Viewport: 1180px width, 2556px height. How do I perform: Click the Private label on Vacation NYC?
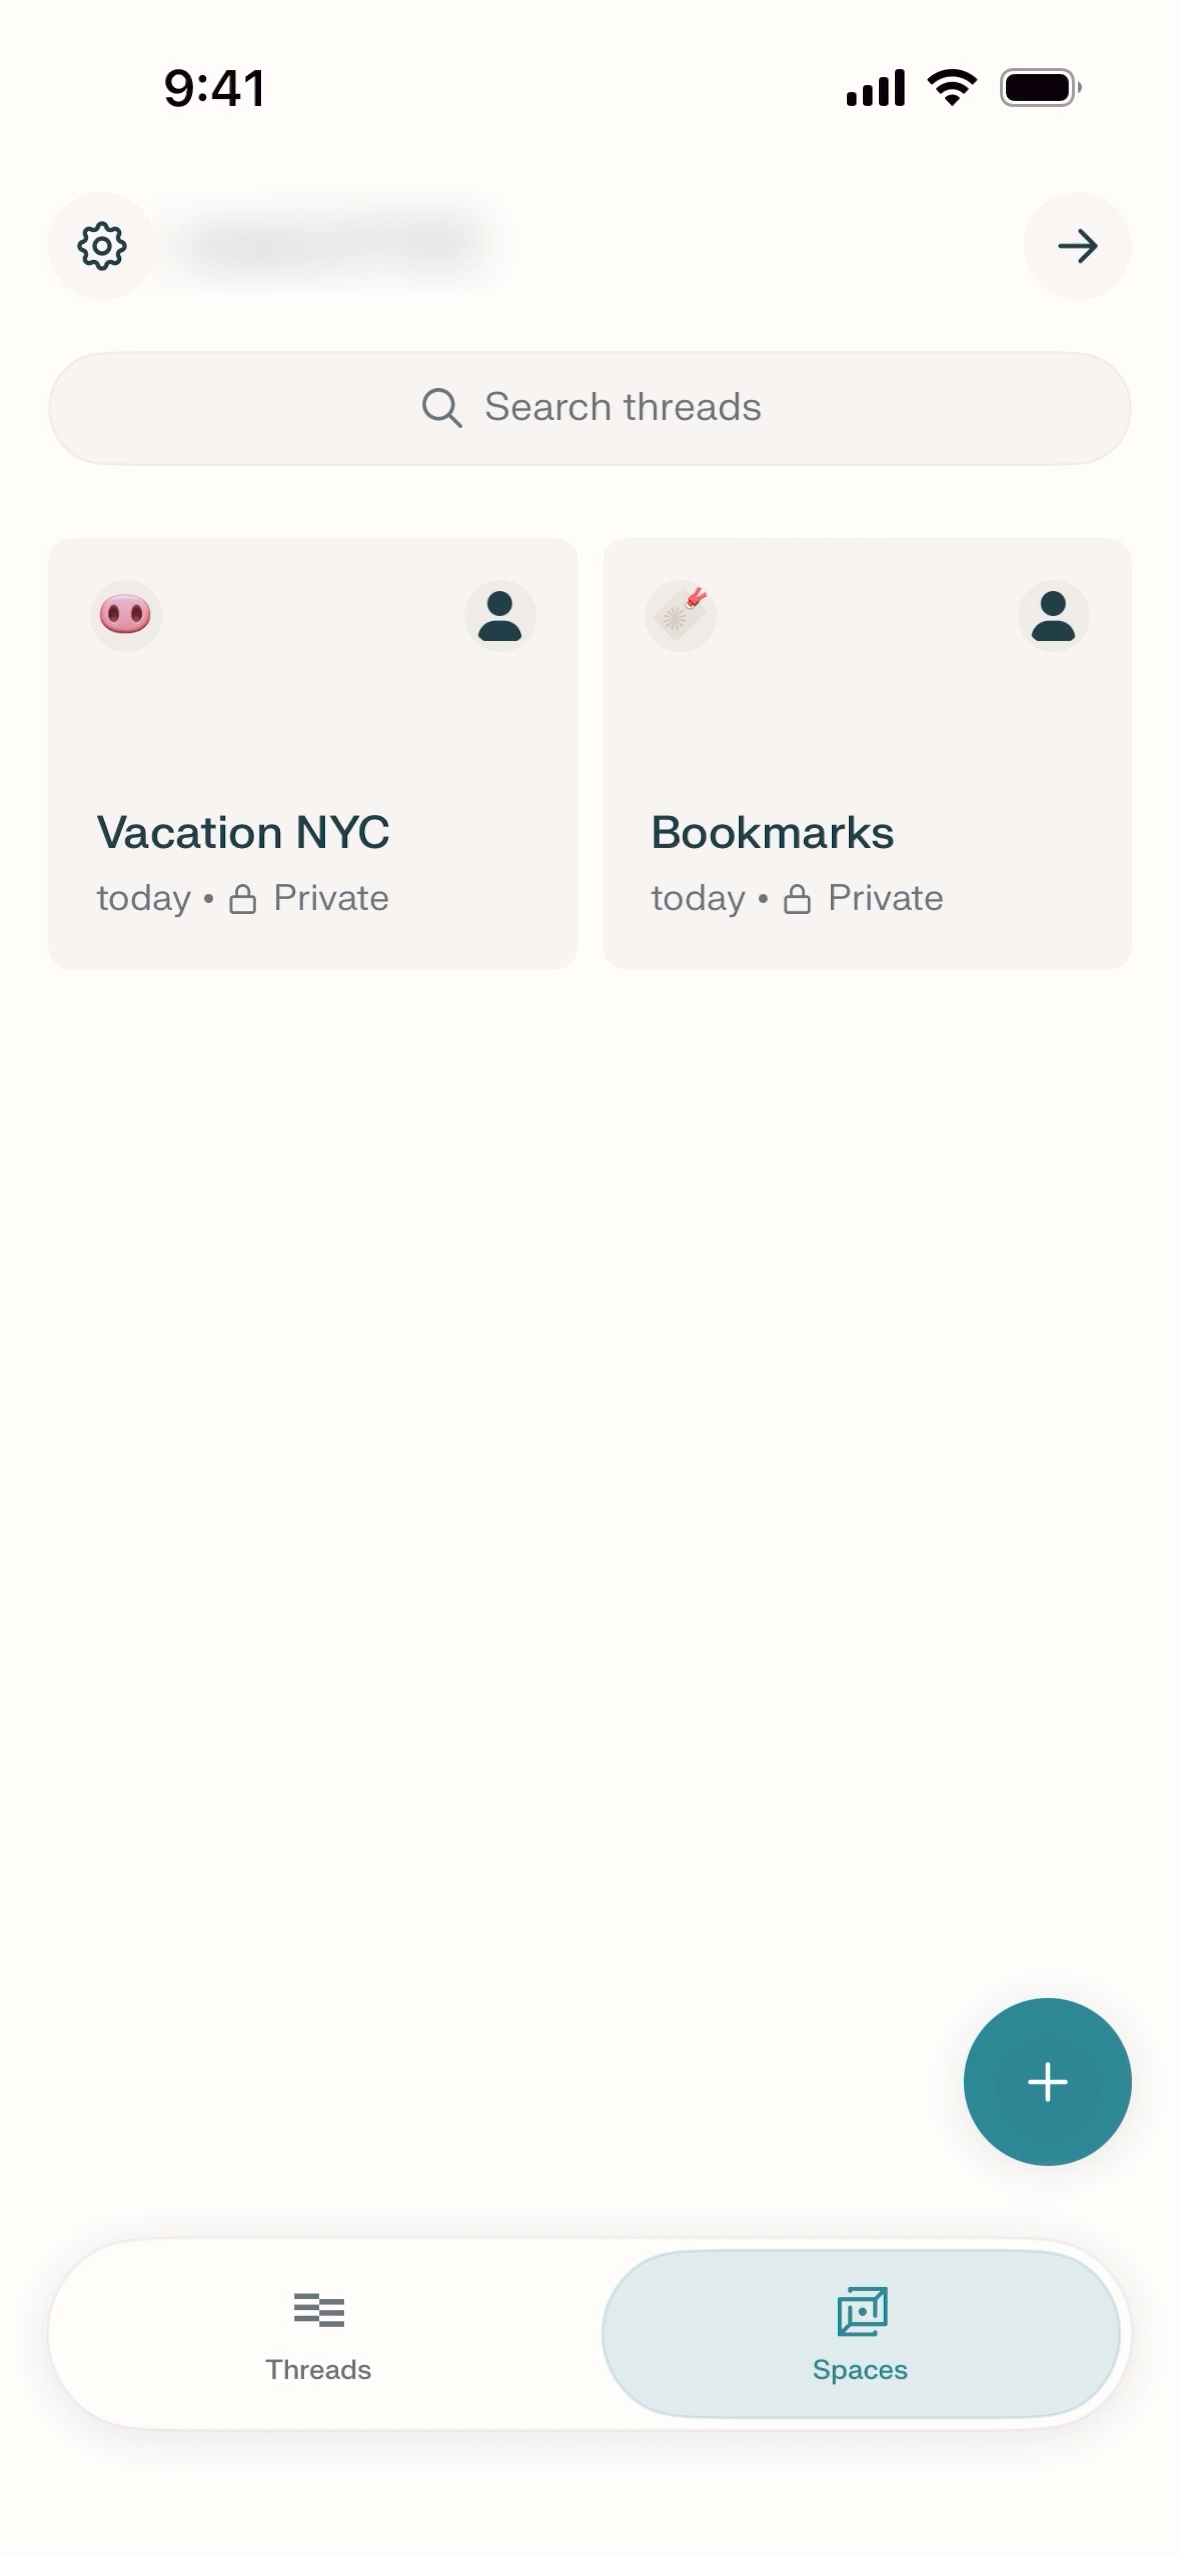point(331,898)
